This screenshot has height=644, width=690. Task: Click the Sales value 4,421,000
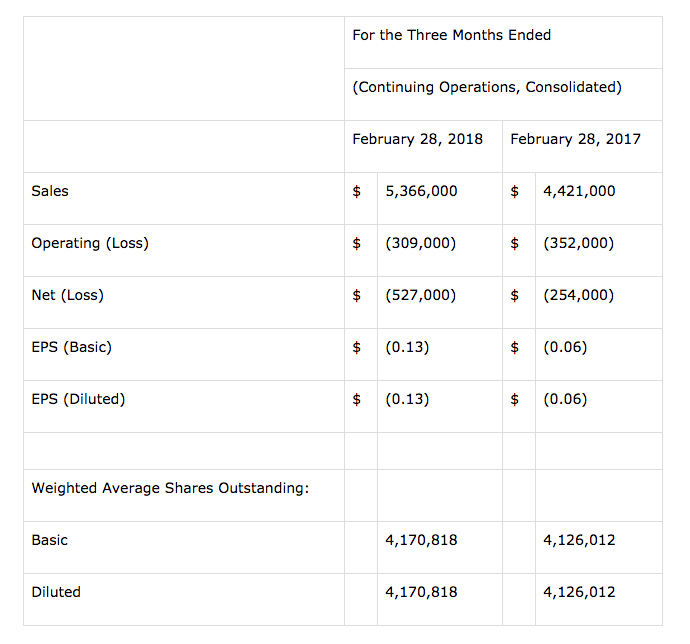pos(579,191)
